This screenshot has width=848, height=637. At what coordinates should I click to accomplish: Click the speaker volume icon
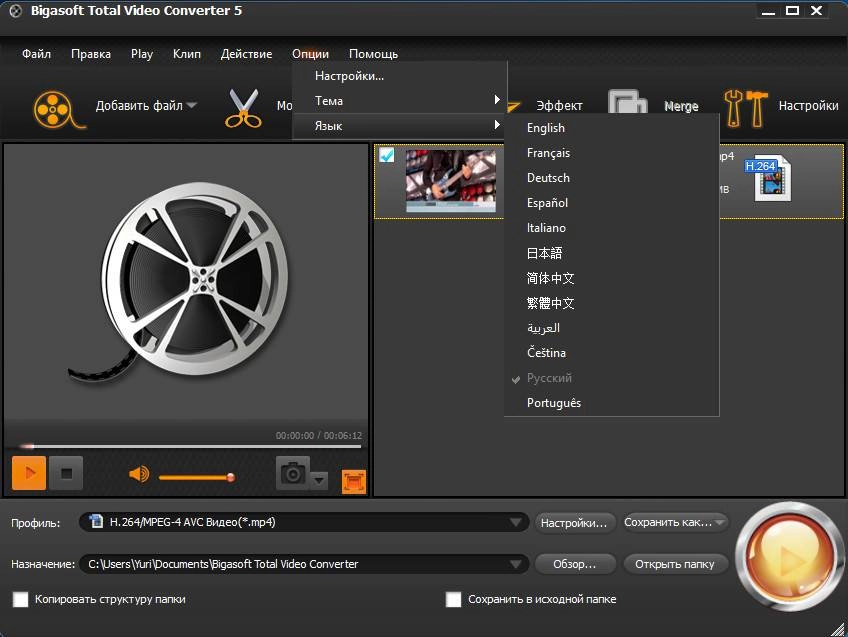pos(139,474)
